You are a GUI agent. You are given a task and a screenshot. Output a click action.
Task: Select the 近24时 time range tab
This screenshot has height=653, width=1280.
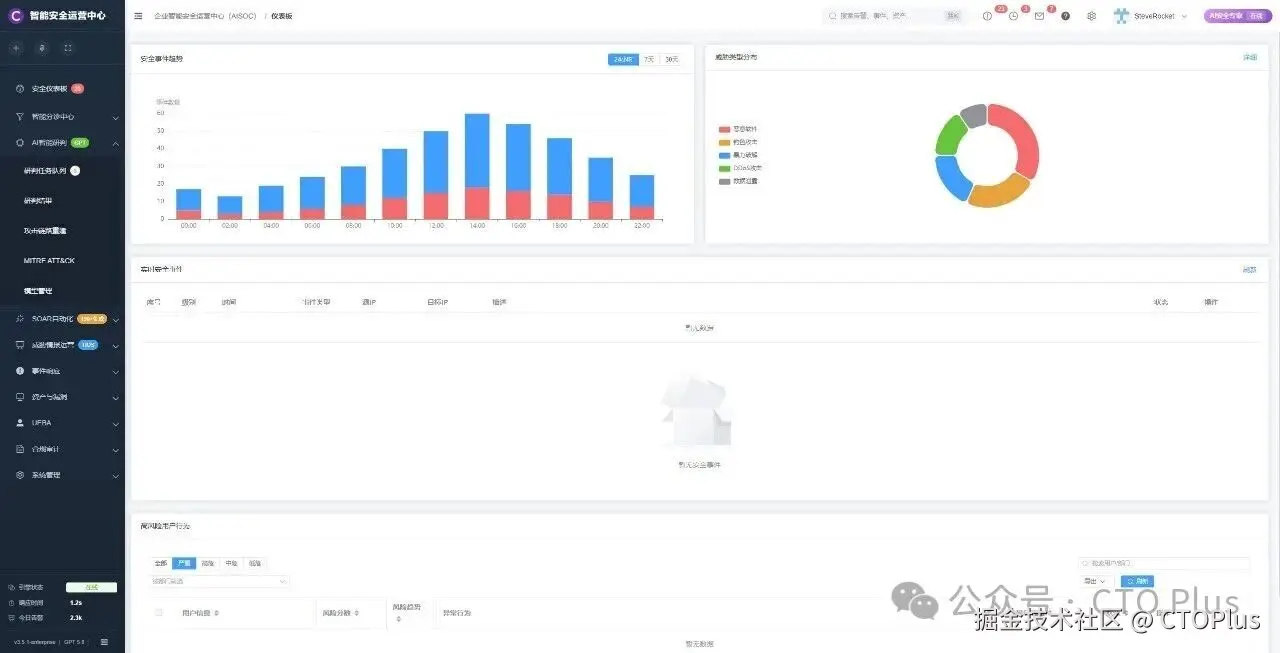tap(623, 59)
